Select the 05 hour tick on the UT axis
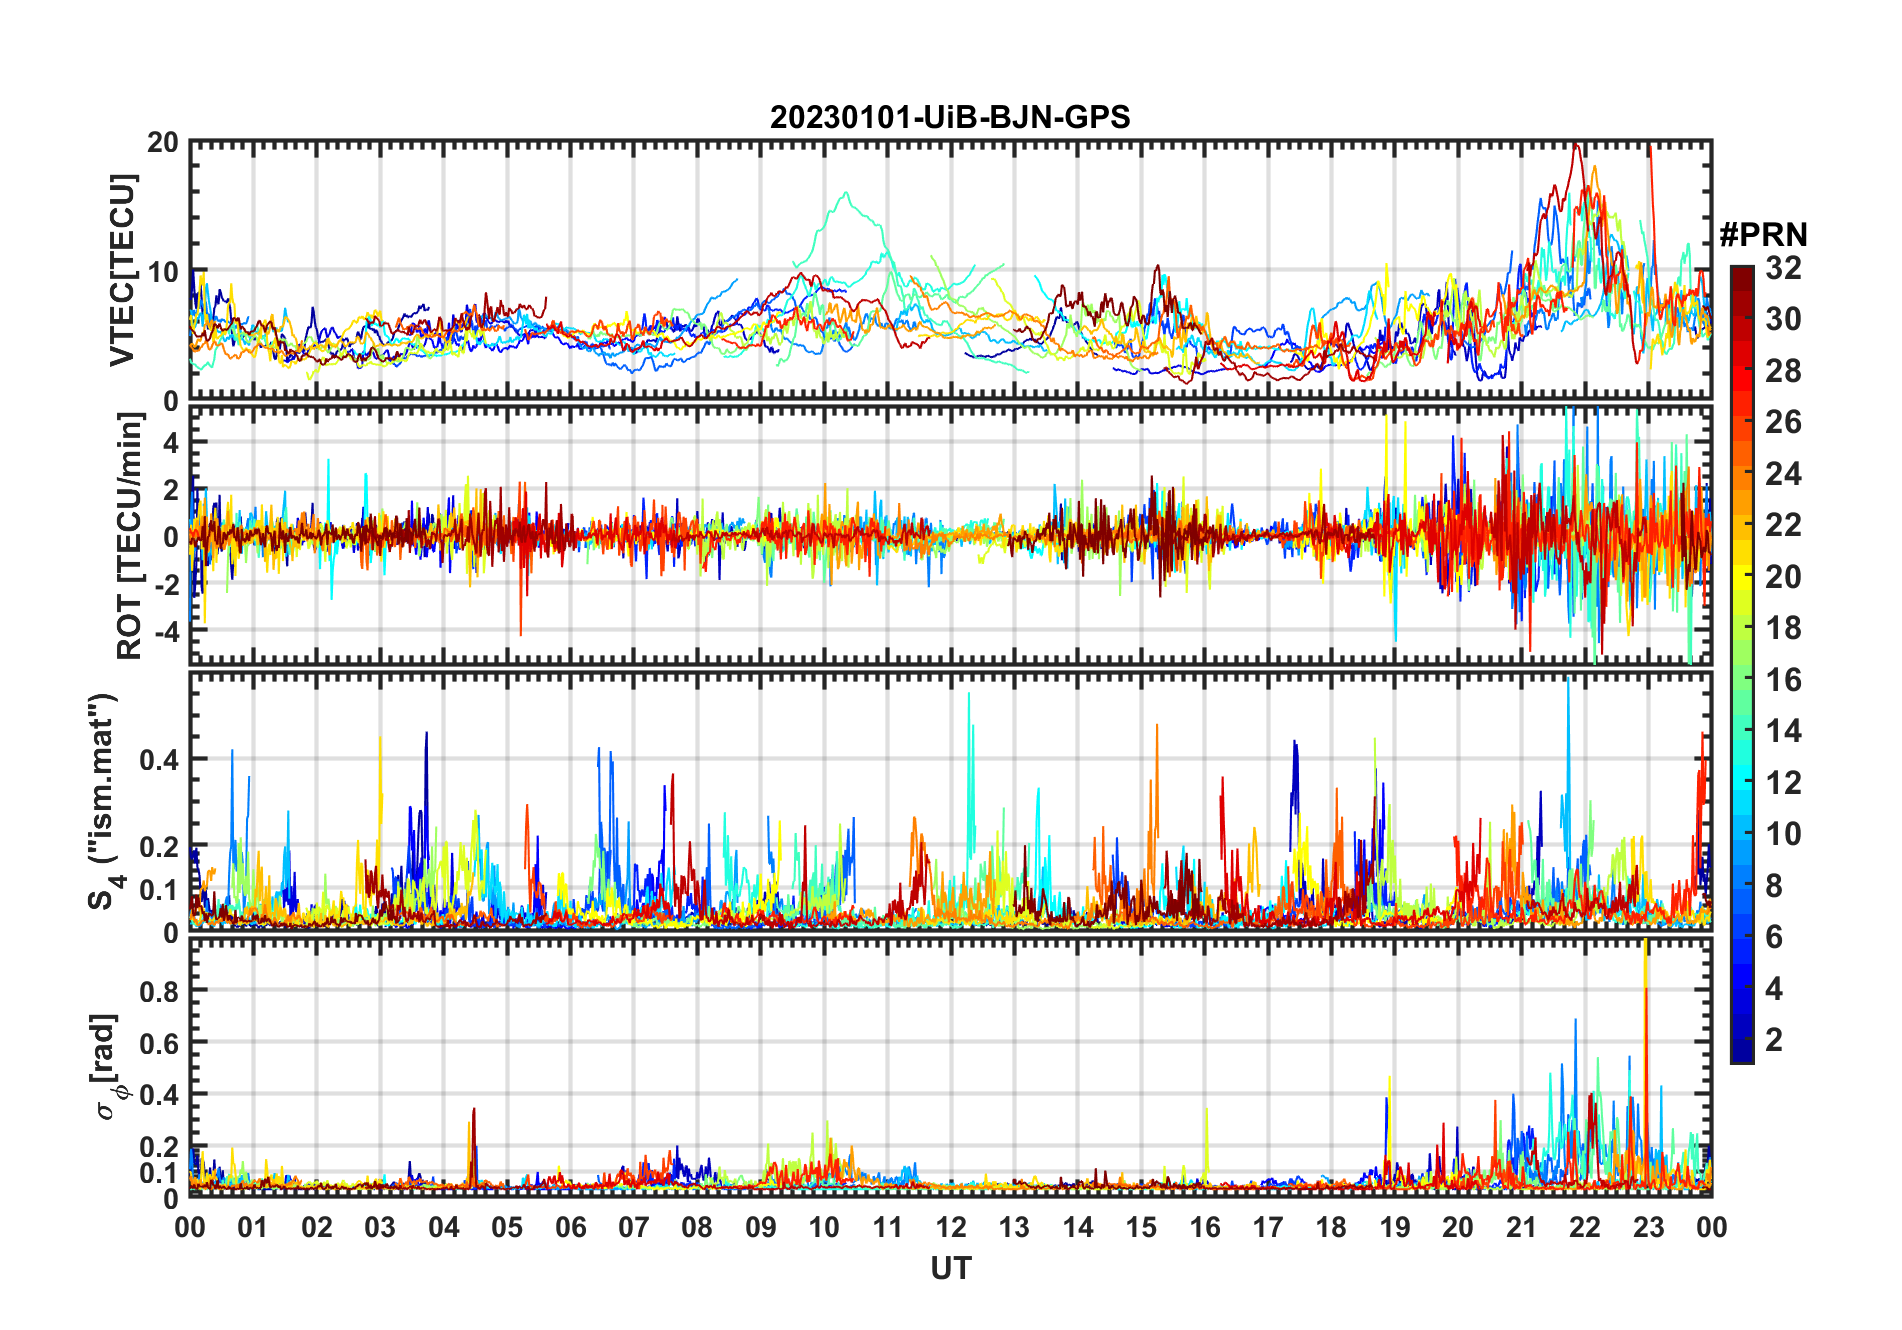Image resolution: width=1902 pixels, height=1330 pixels. 507,1227
